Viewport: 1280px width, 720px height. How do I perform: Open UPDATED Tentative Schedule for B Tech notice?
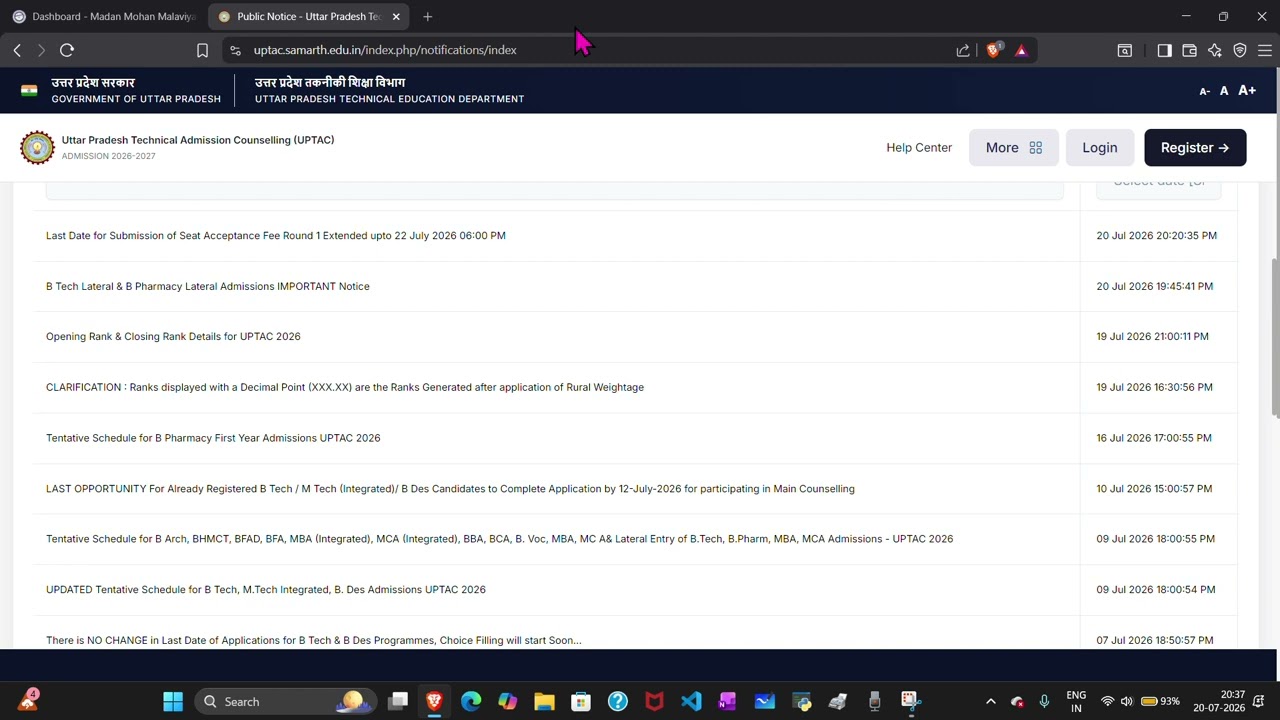pos(266,590)
